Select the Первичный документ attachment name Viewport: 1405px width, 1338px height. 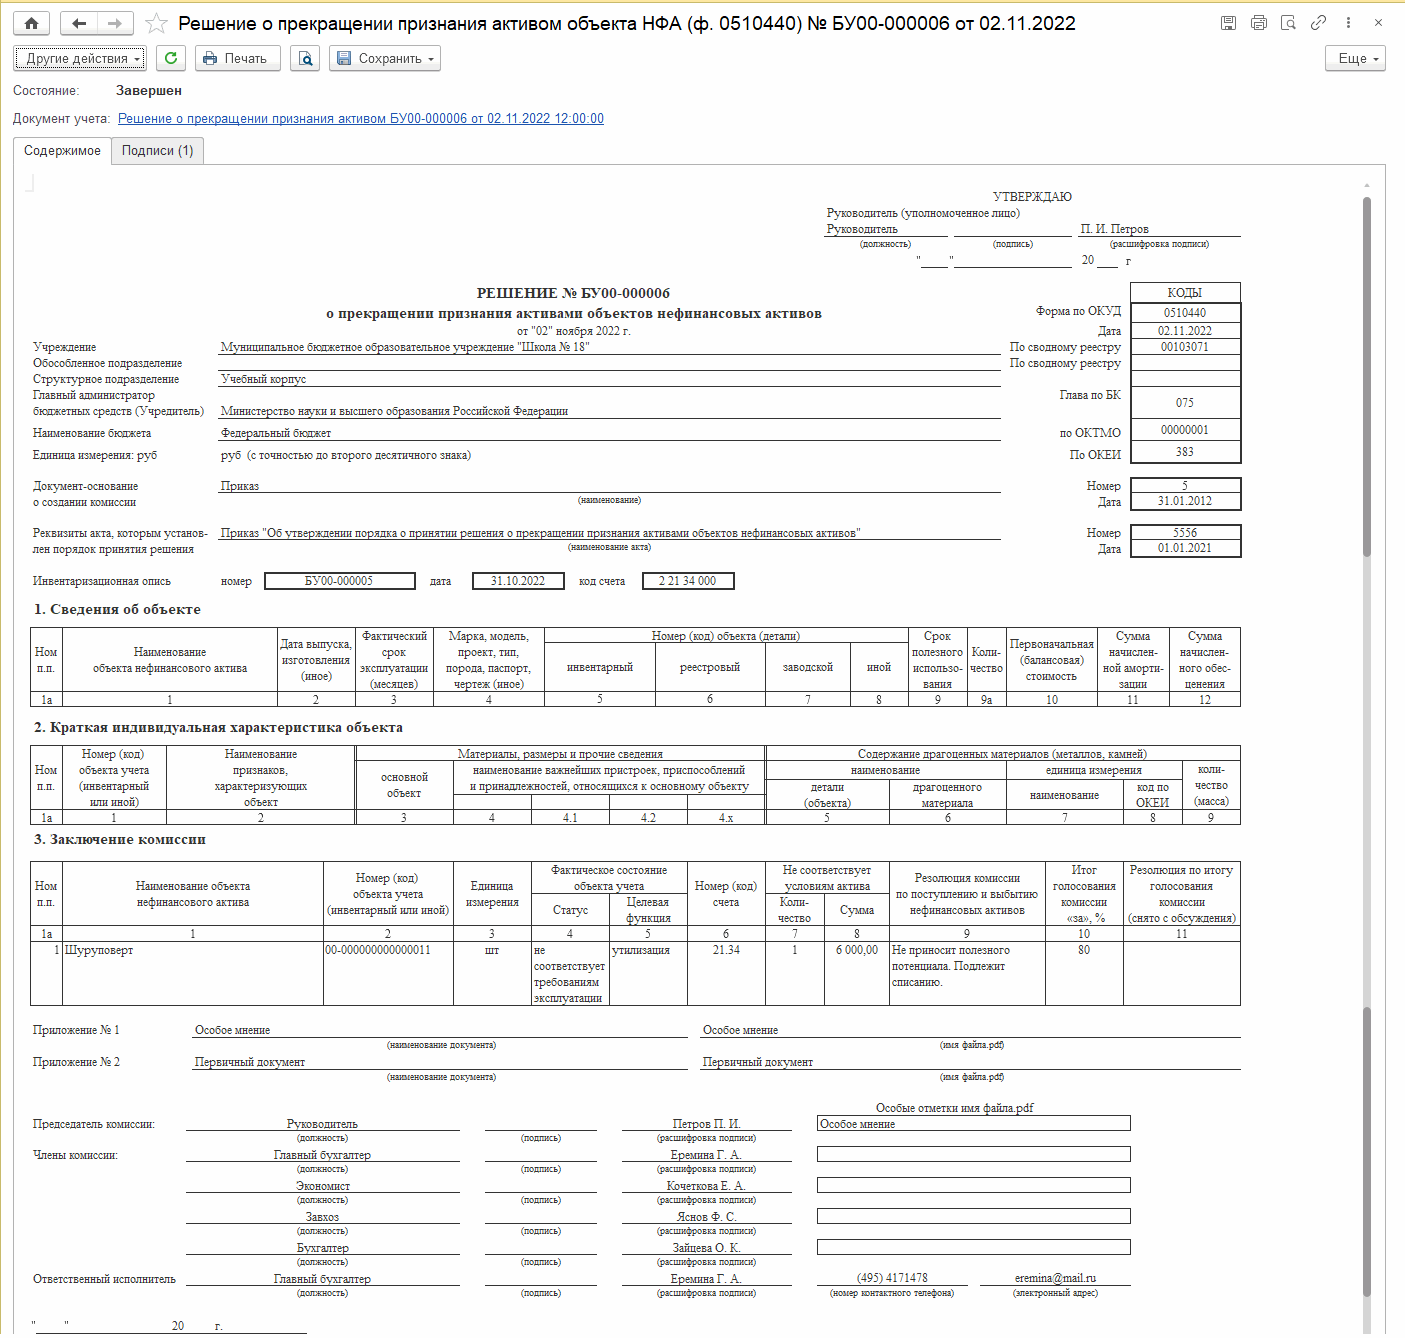pos(250,1062)
